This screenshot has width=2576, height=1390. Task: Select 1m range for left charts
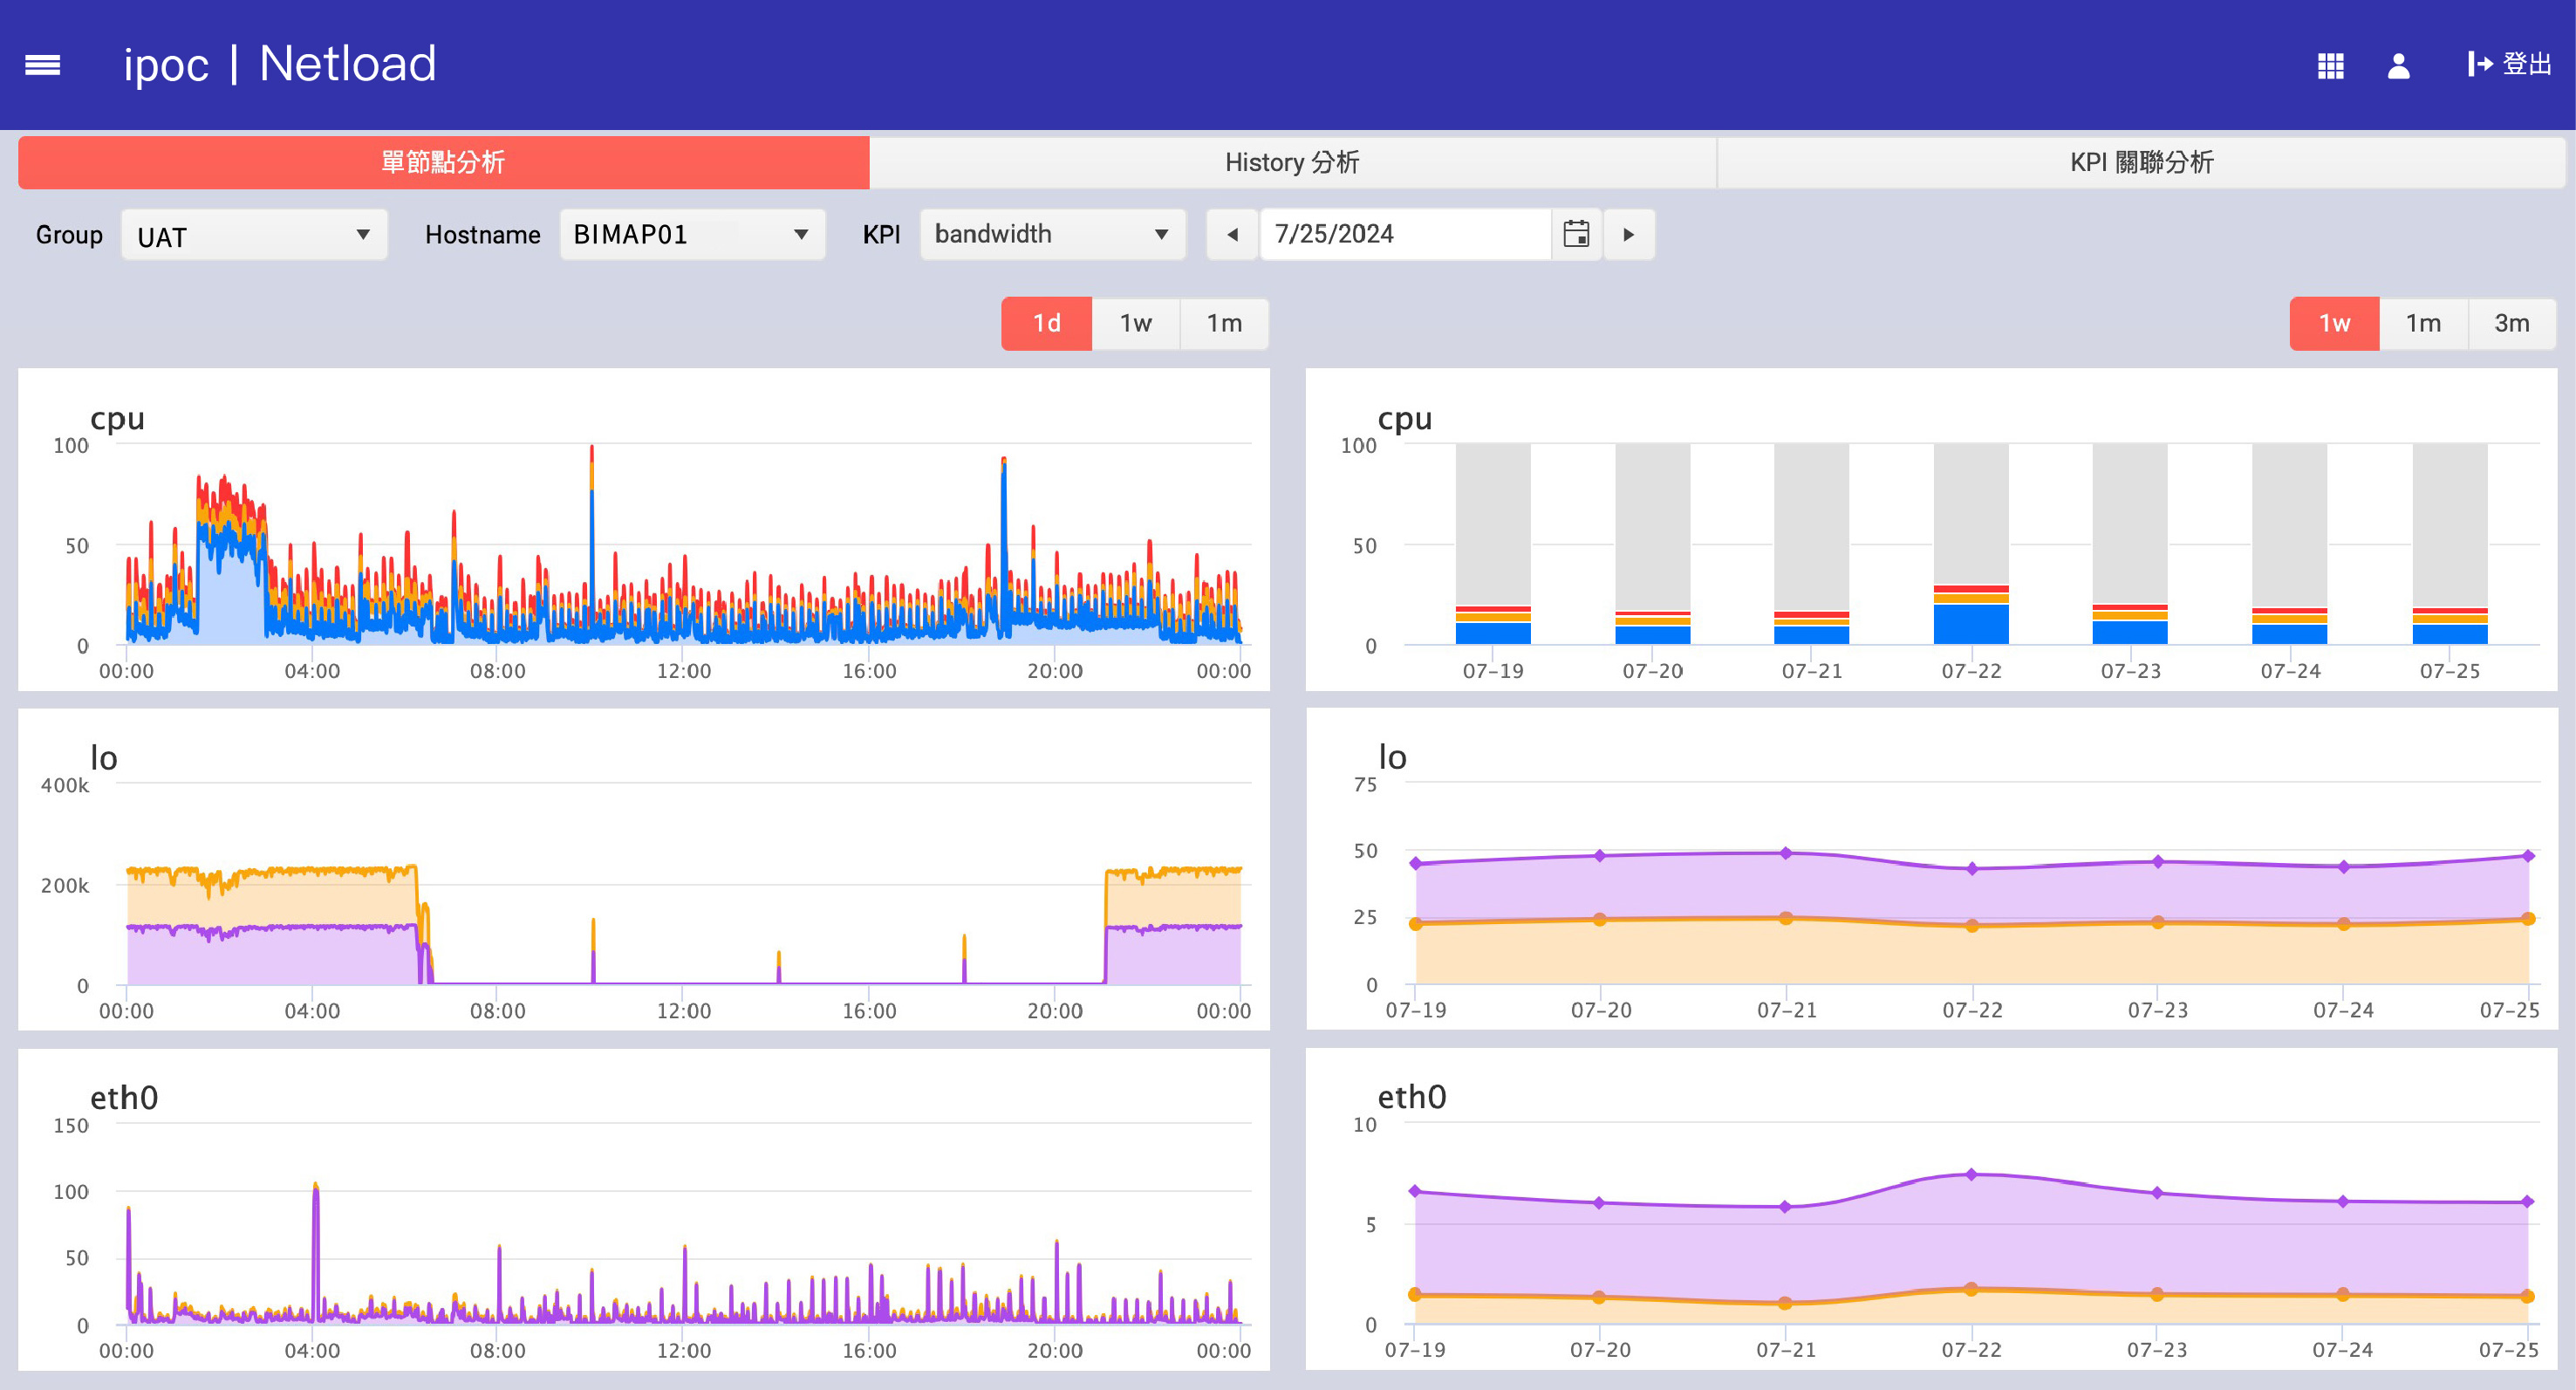click(x=1224, y=323)
